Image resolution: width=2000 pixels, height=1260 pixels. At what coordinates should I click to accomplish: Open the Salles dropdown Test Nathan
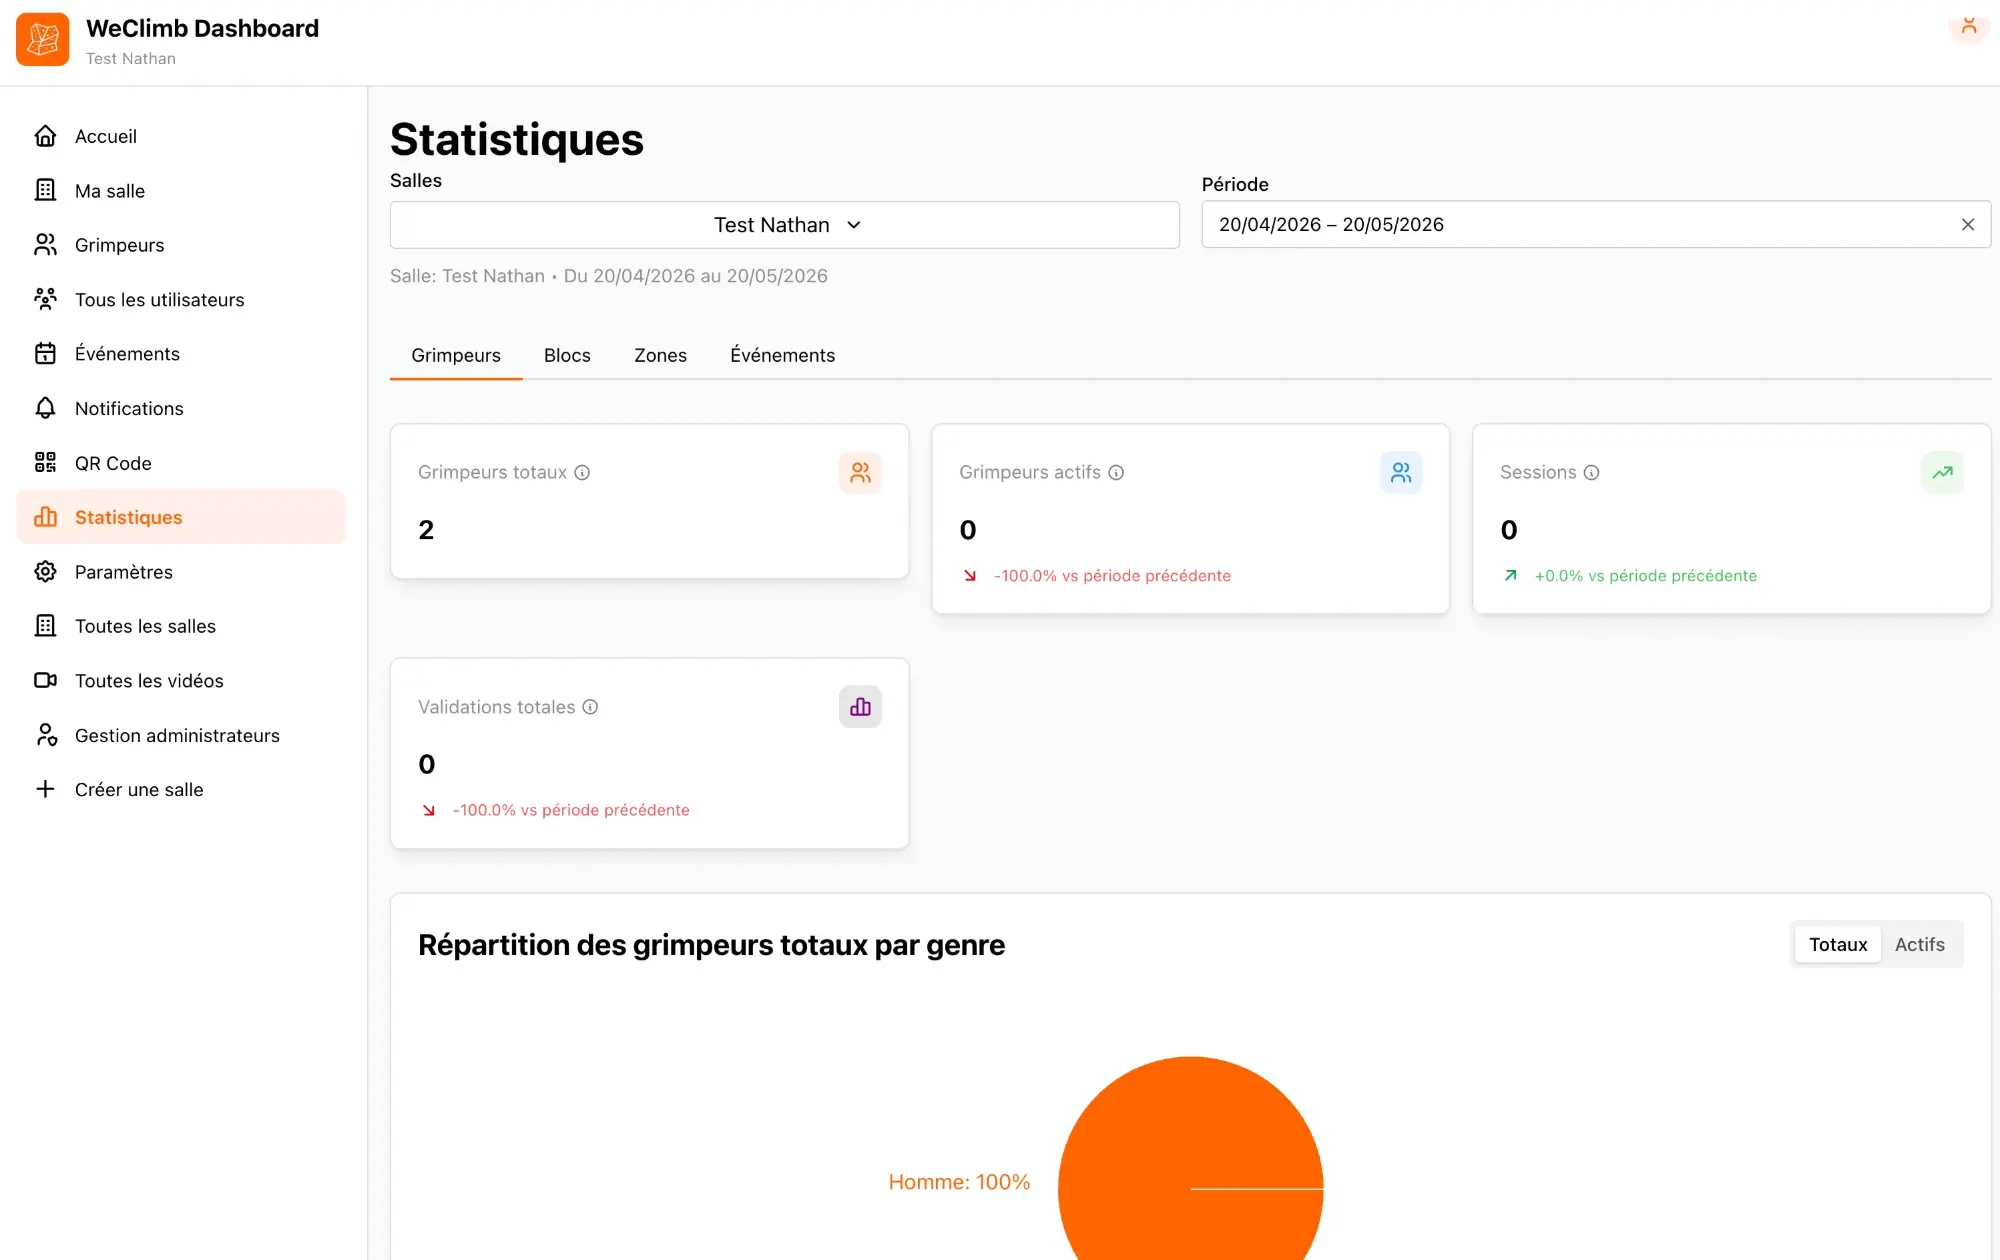click(785, 225)
